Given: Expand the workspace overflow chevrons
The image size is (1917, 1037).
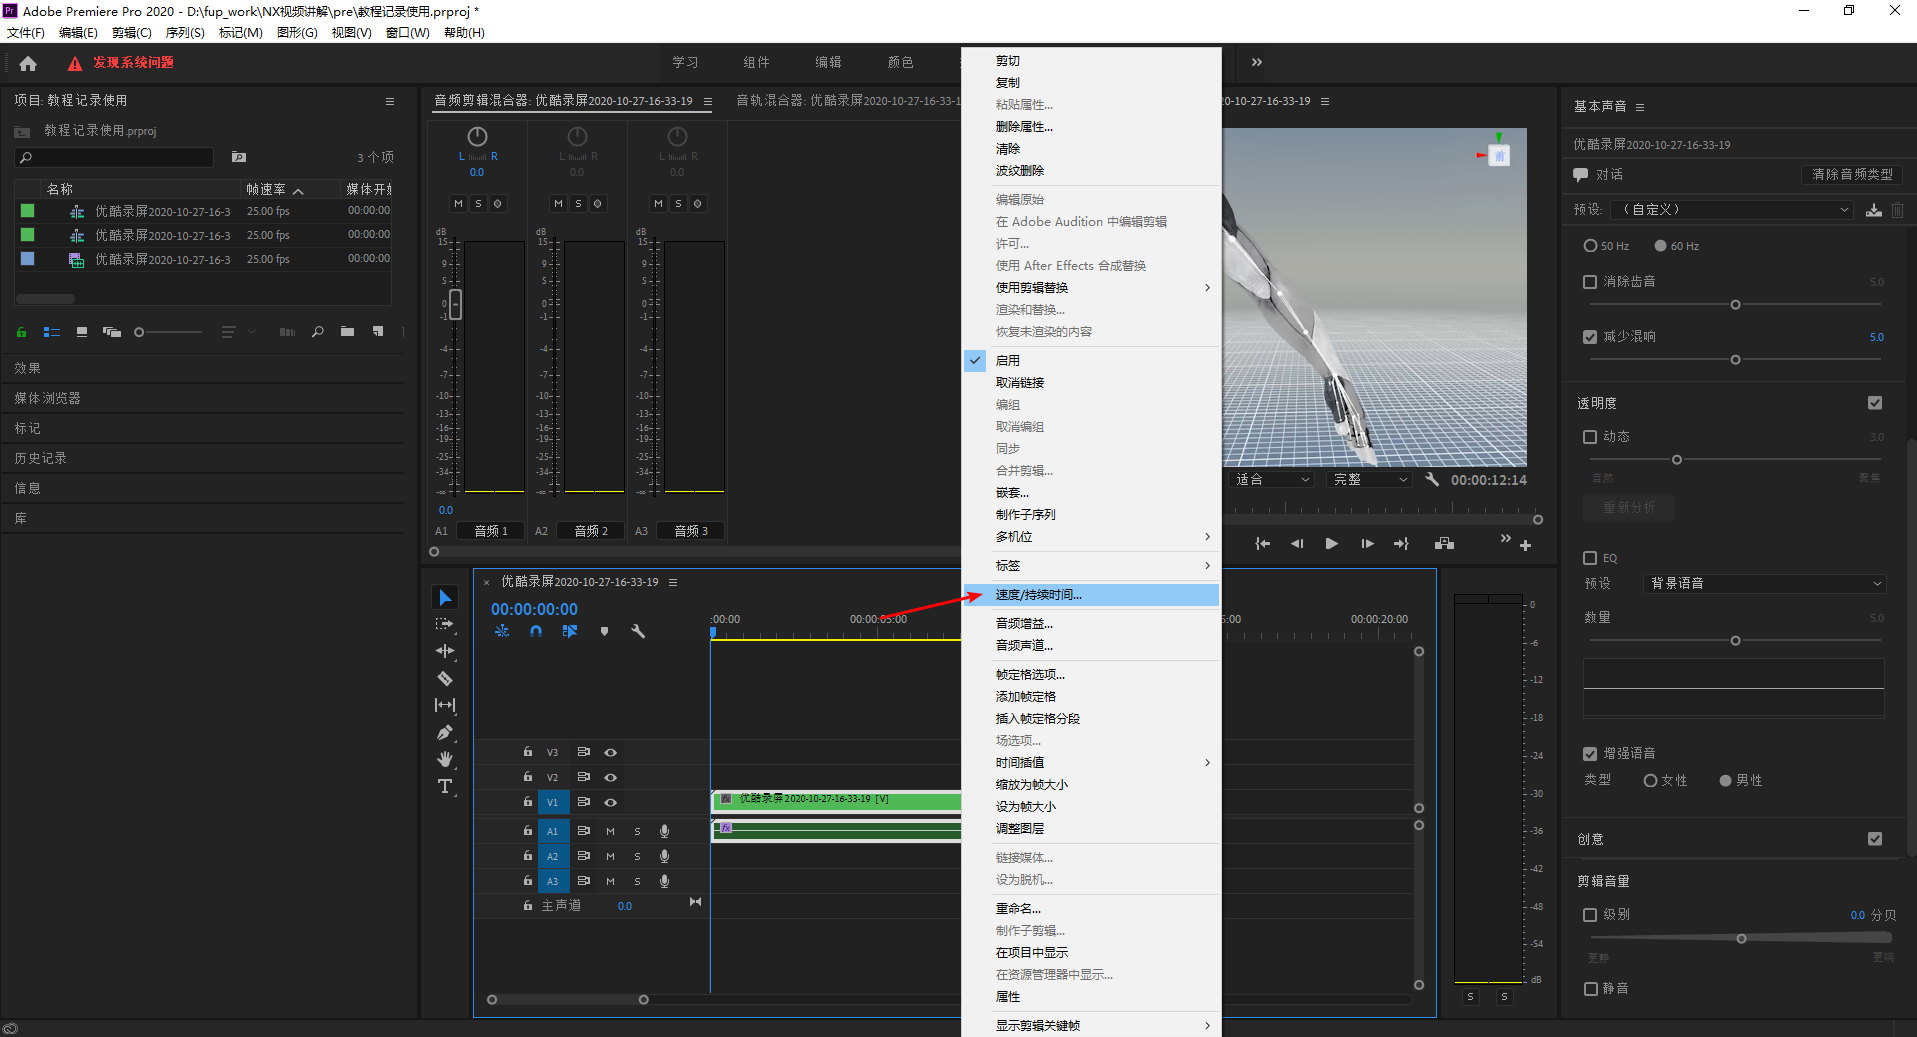Looking at the screenshot, I should [1257, 62].
